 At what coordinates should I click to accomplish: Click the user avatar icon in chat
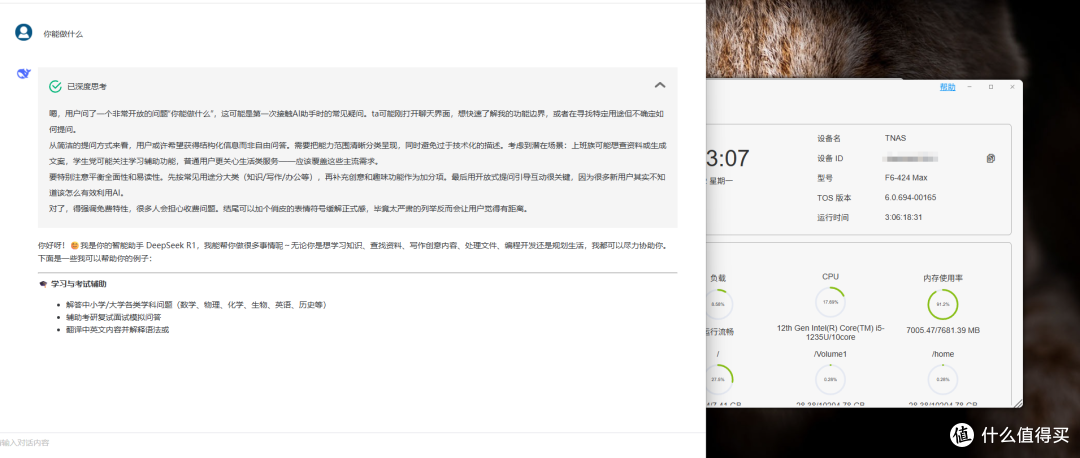point(23,32)
